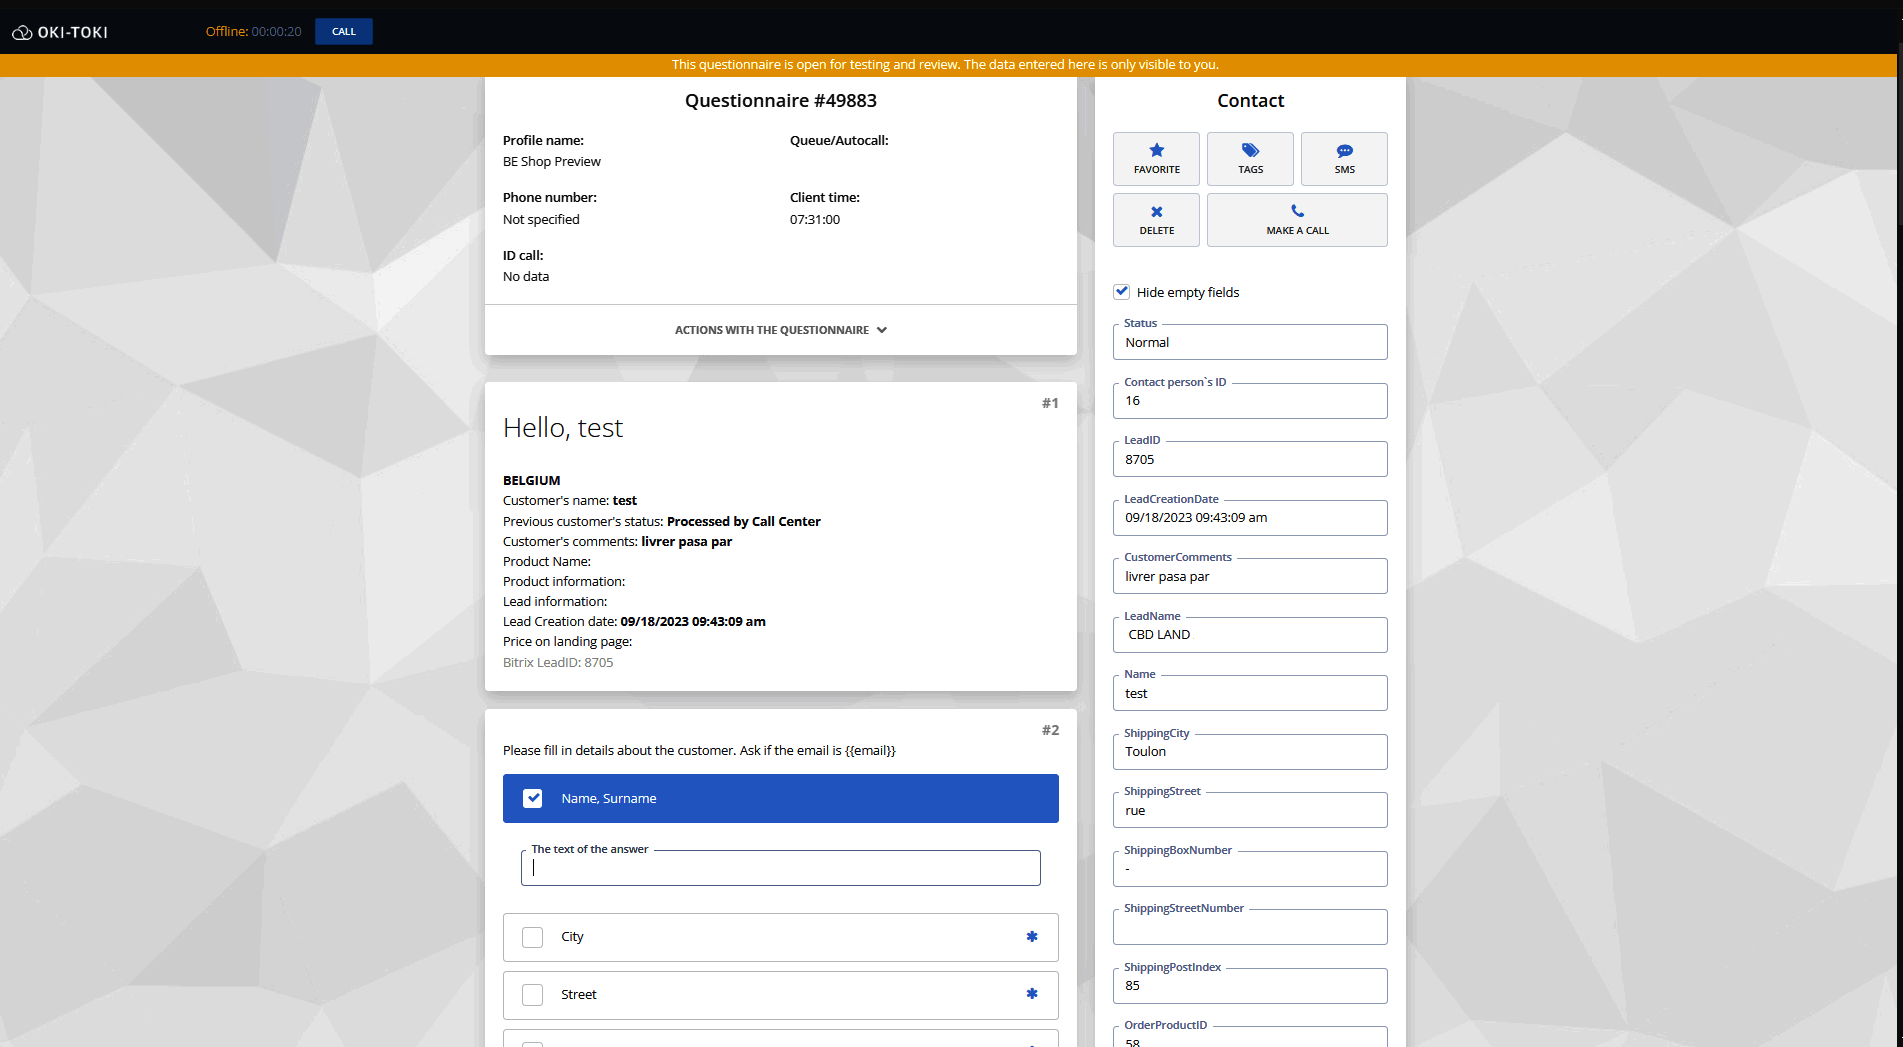Viewport: 1903px width, 1047px height.
Task: Click the BE Shop Preview profile name
Action: [x=552, y=162]
